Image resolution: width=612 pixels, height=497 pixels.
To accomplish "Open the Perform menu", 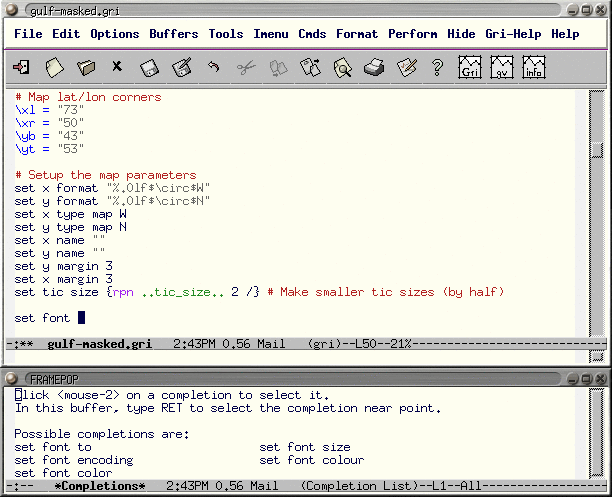I will [413, 34].
